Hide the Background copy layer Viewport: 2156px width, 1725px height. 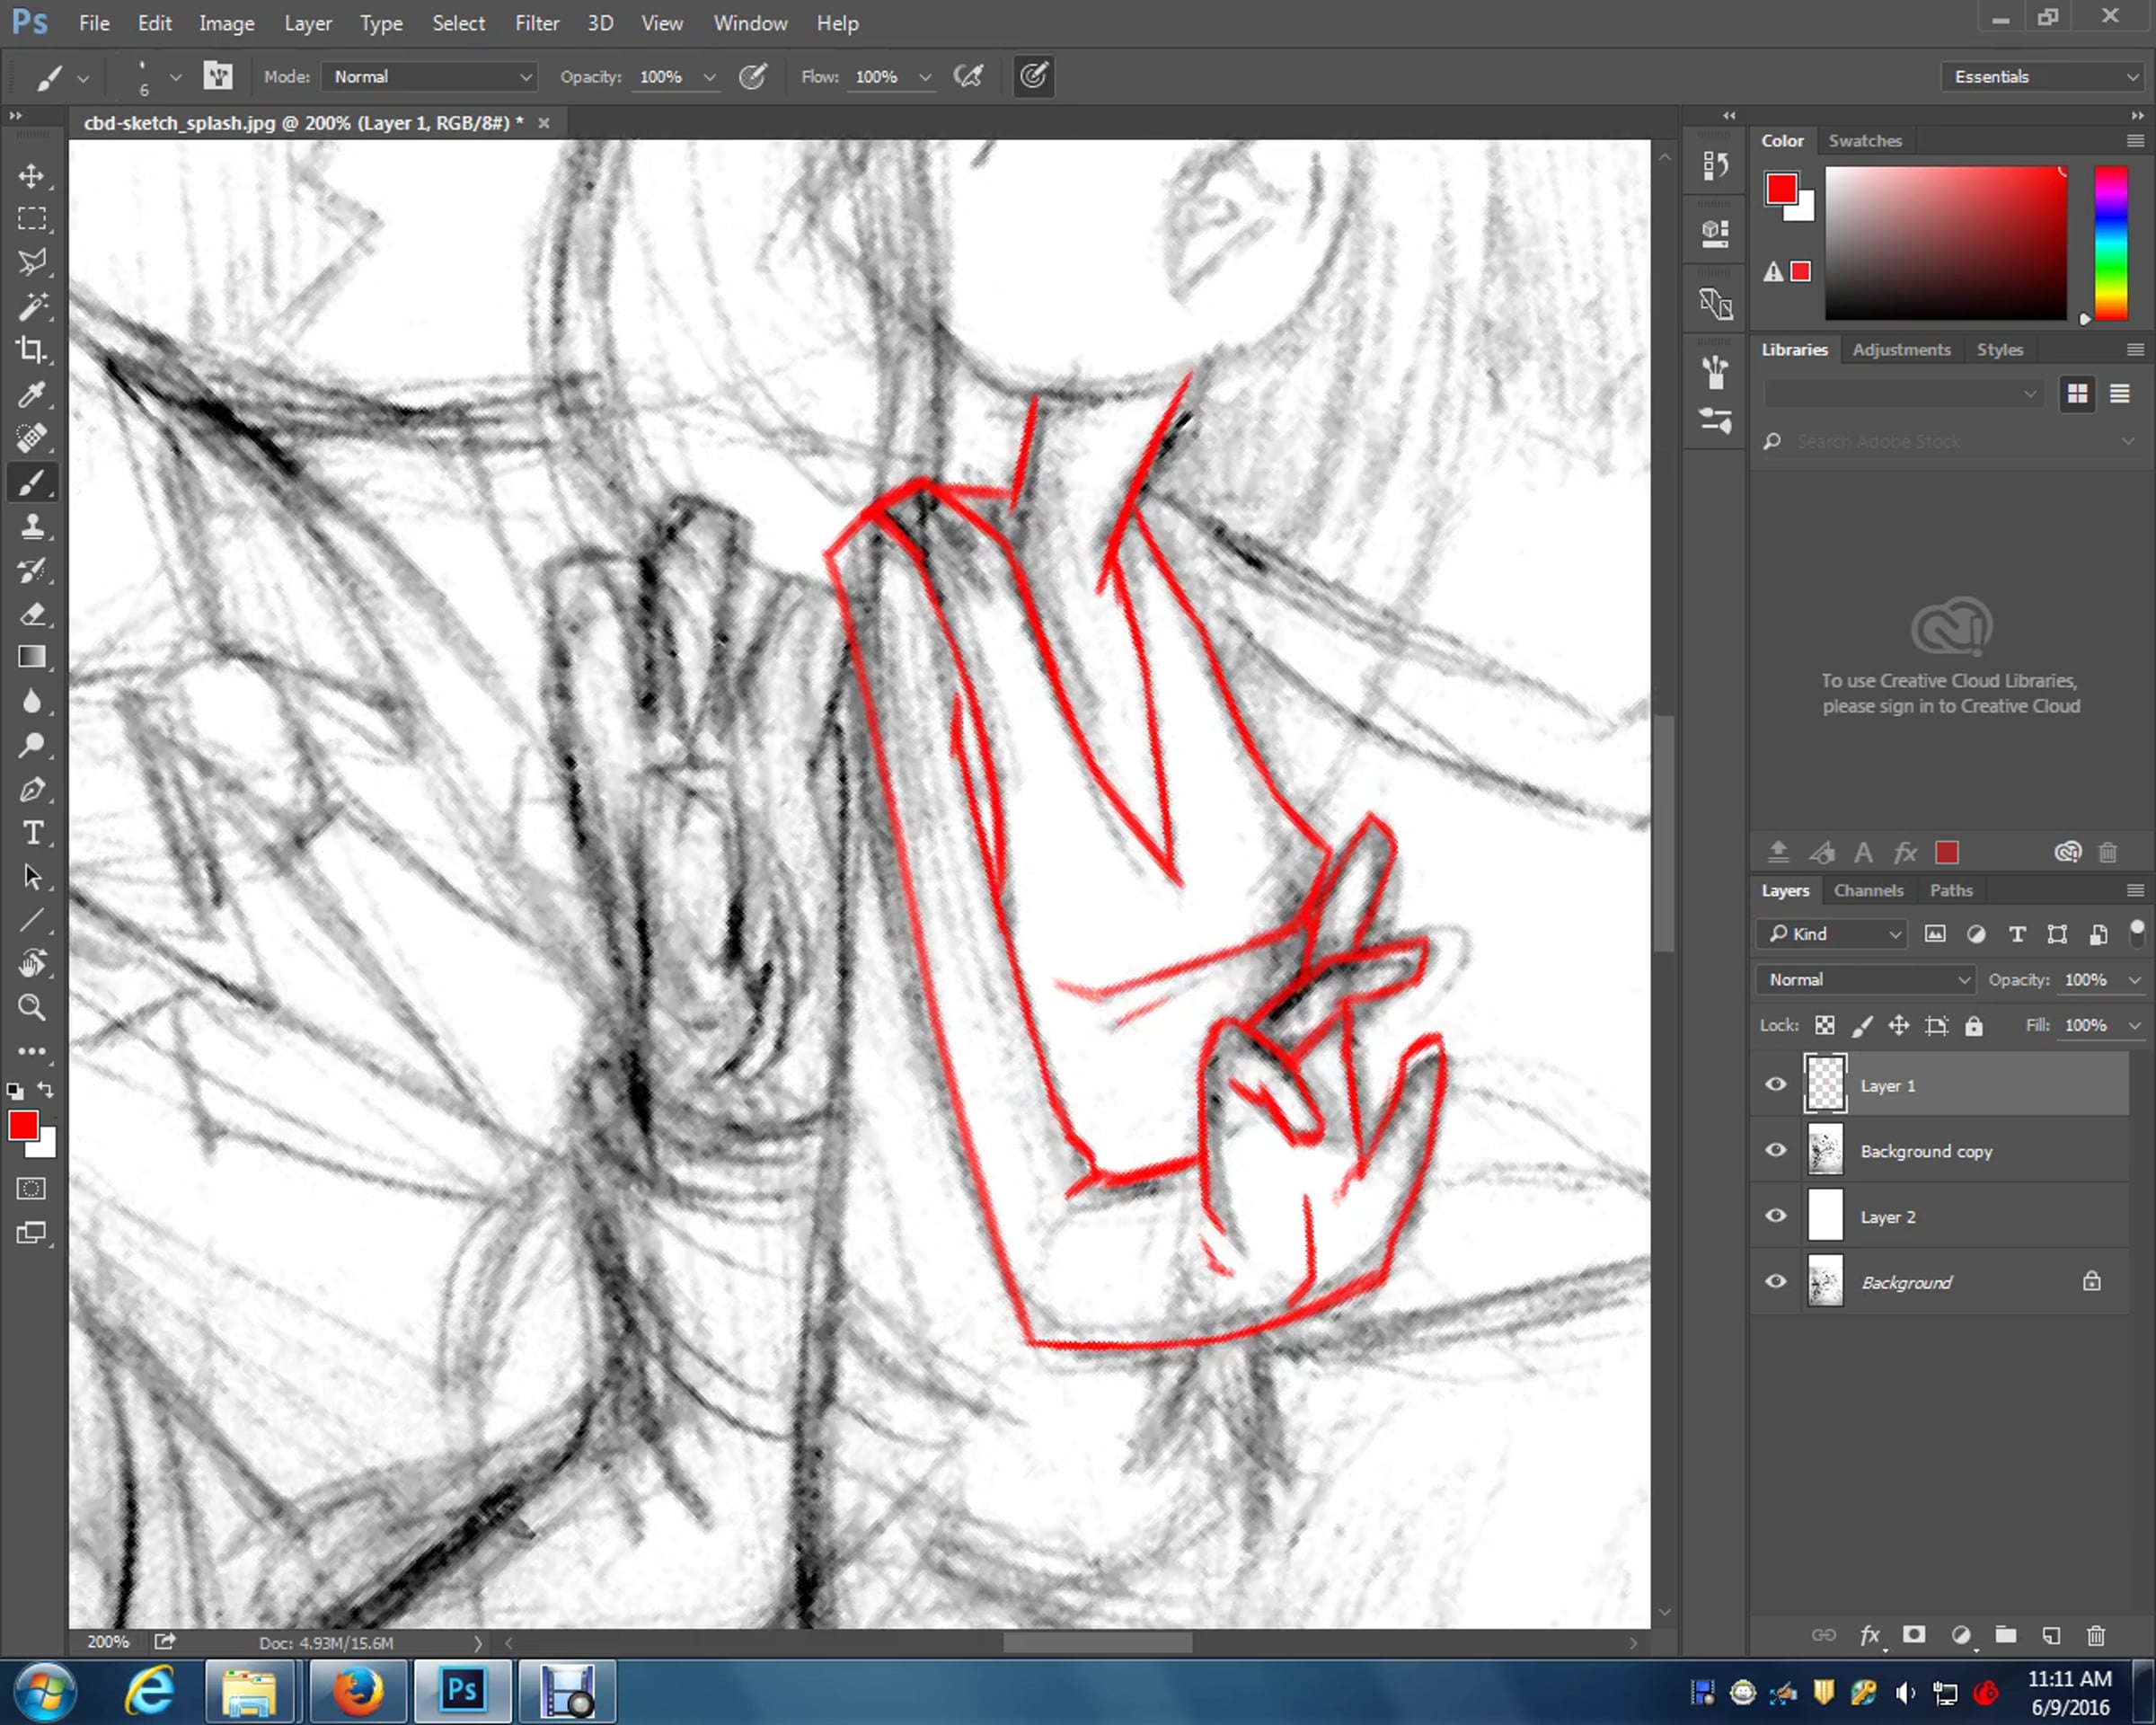click(1776, 1150)
